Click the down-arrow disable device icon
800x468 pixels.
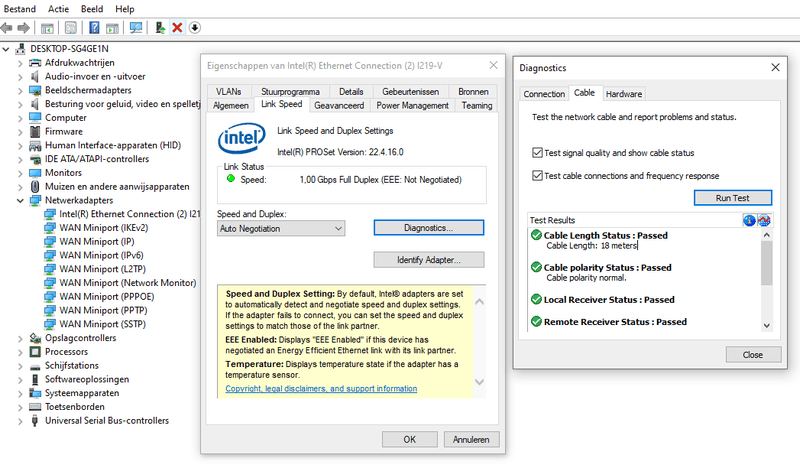pyautogui.click(x=194, y=27)
